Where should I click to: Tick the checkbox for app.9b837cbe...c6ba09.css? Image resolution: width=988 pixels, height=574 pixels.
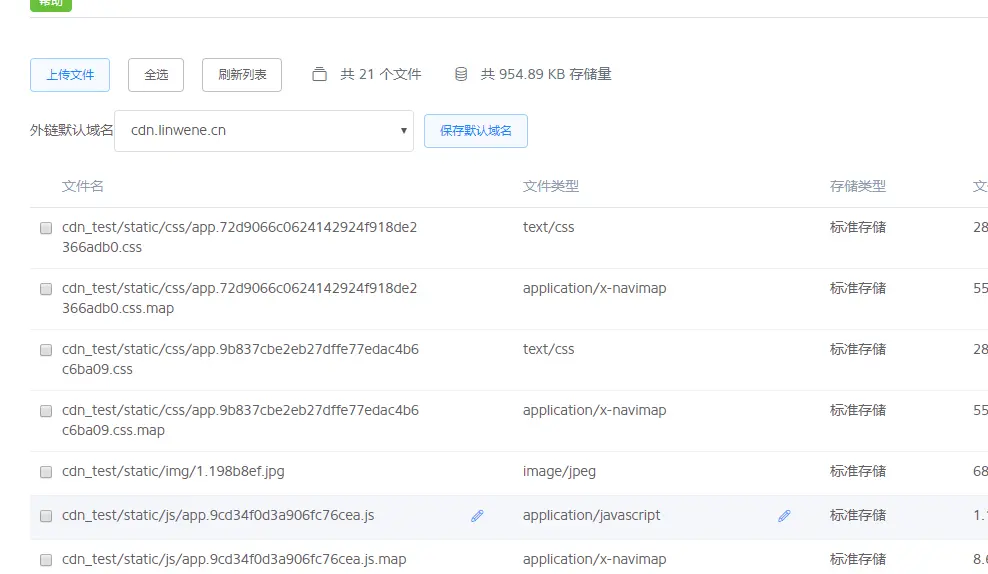(x=46, y=350)
